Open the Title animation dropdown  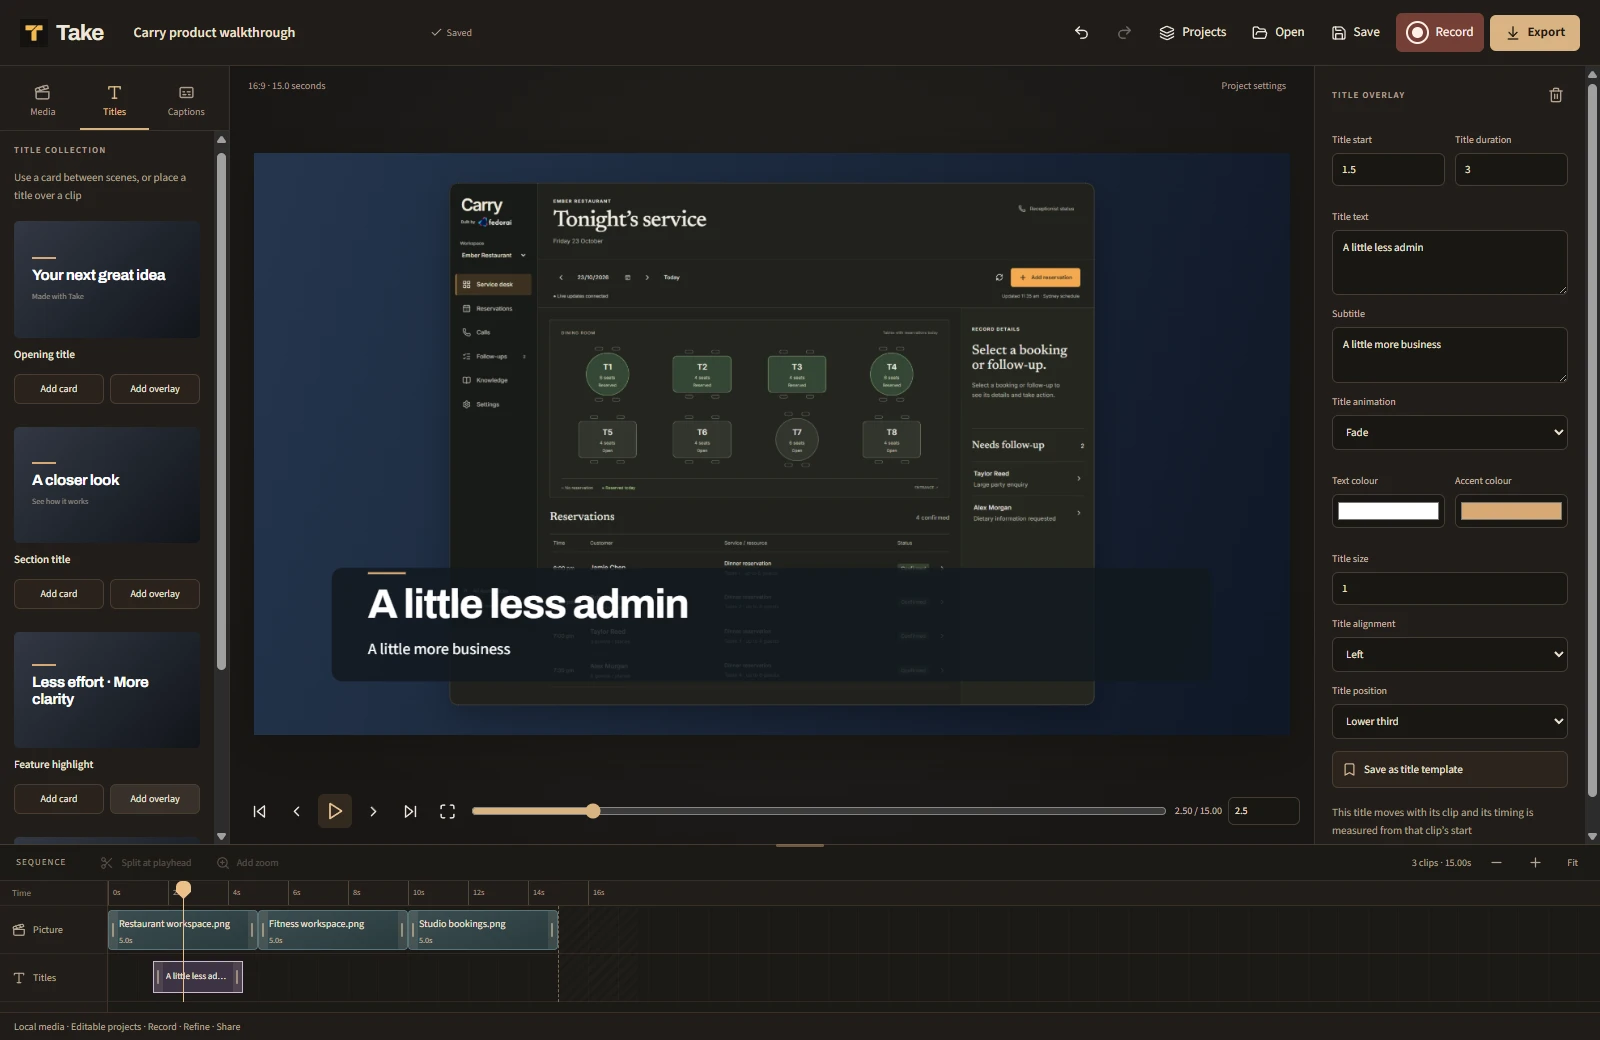[1449, 432]
